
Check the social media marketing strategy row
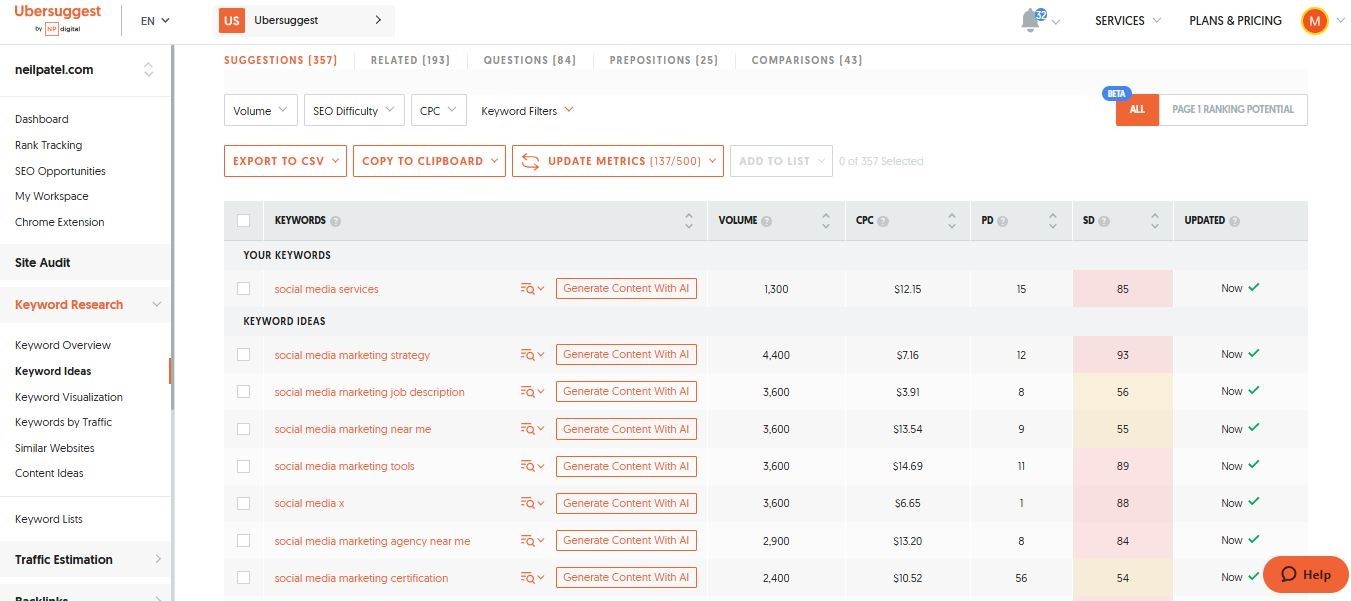[x=243, y=355]
